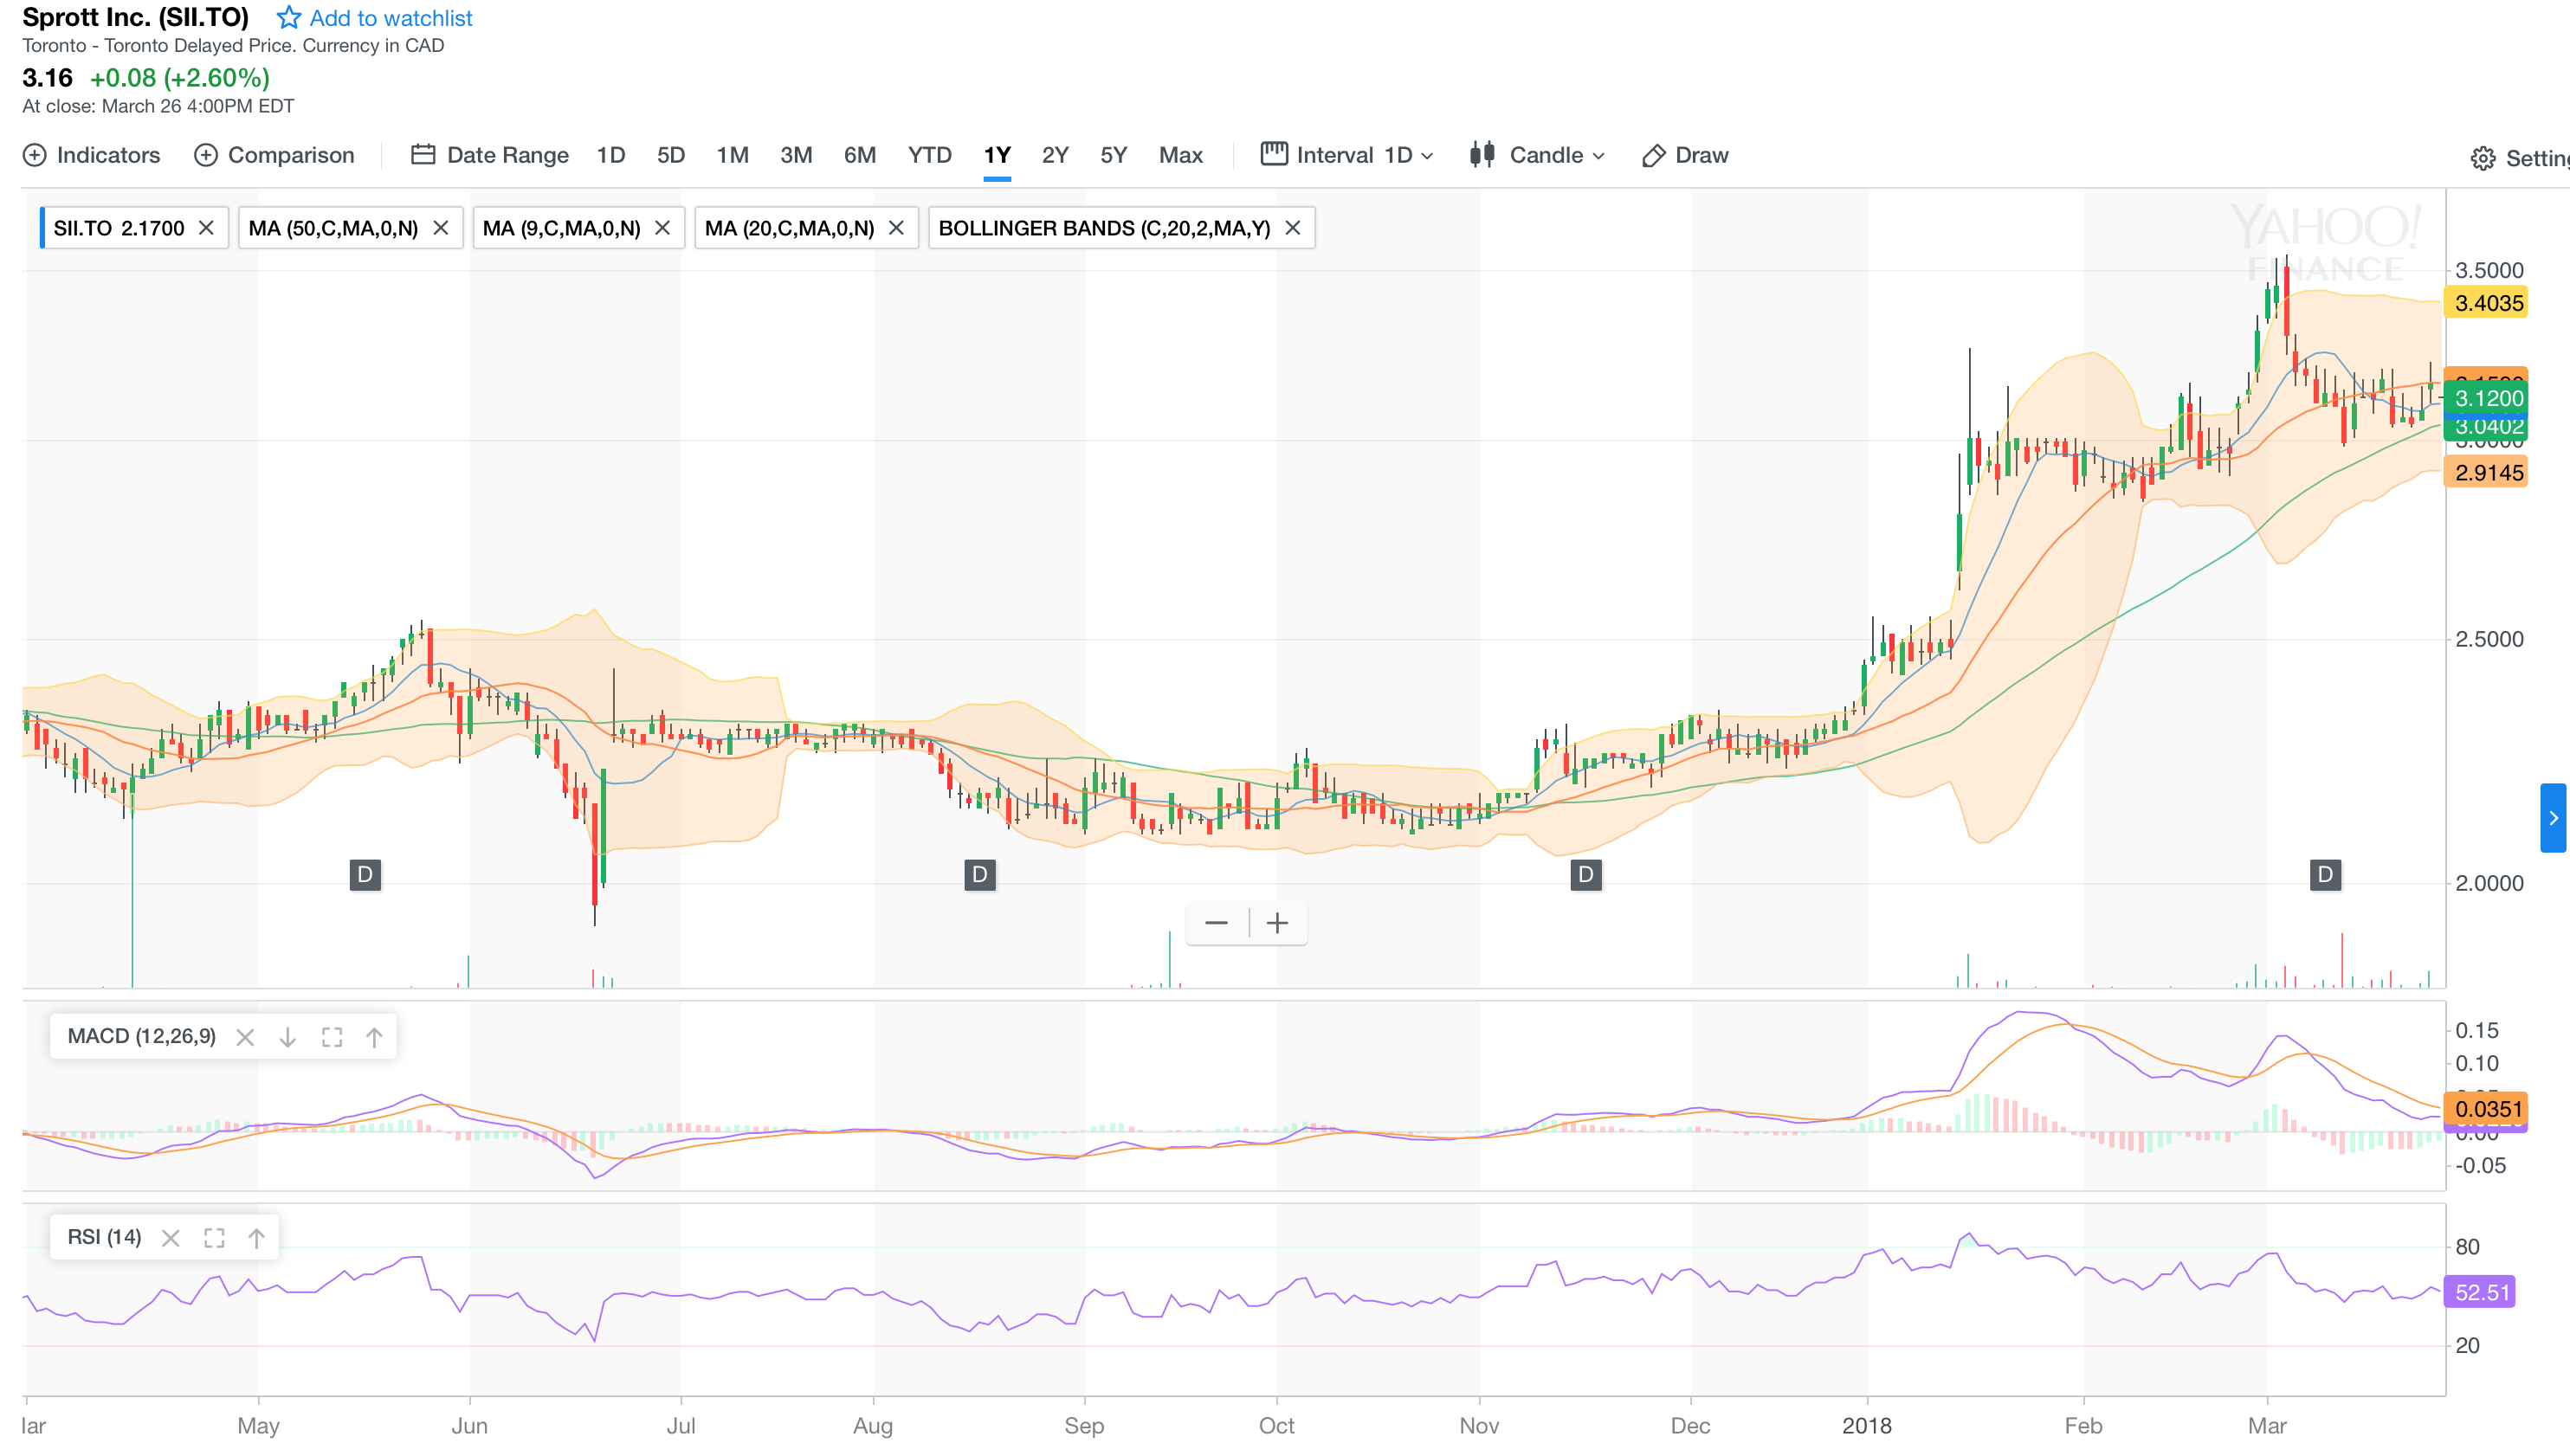Move RSI panel up with arrow
This screenshot has height=1456, width=2570.
coord(257,1238)
